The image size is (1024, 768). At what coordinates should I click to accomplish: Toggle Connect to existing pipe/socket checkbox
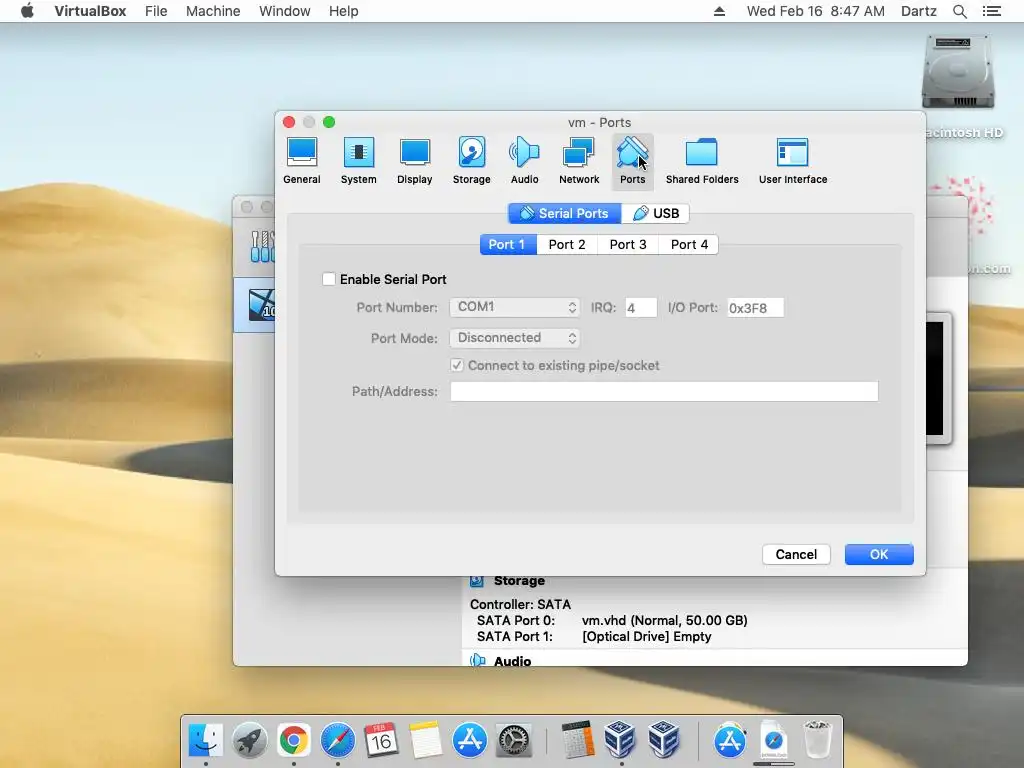pos(457,365)
